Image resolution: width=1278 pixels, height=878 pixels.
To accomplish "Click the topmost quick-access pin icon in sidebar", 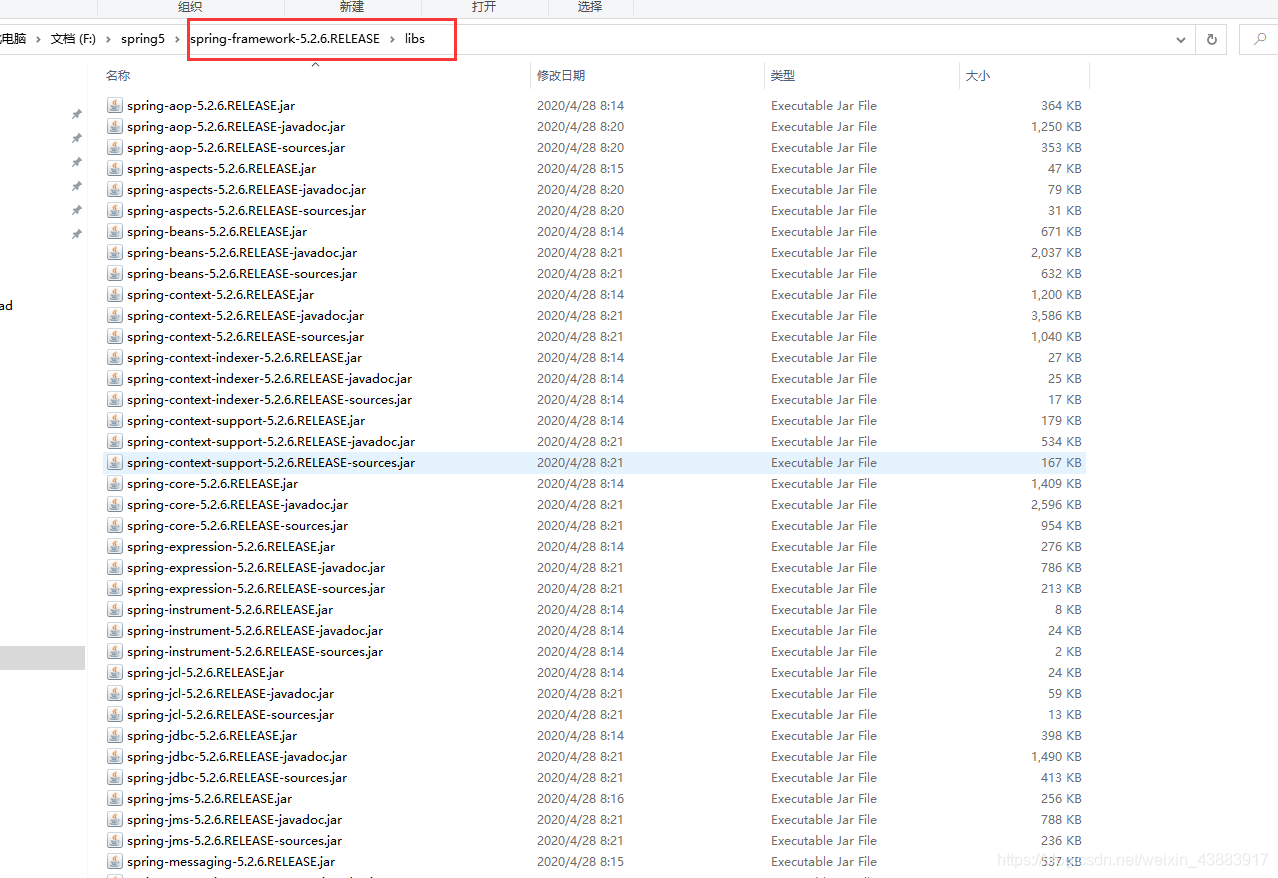I will click(x=76, y=115).
